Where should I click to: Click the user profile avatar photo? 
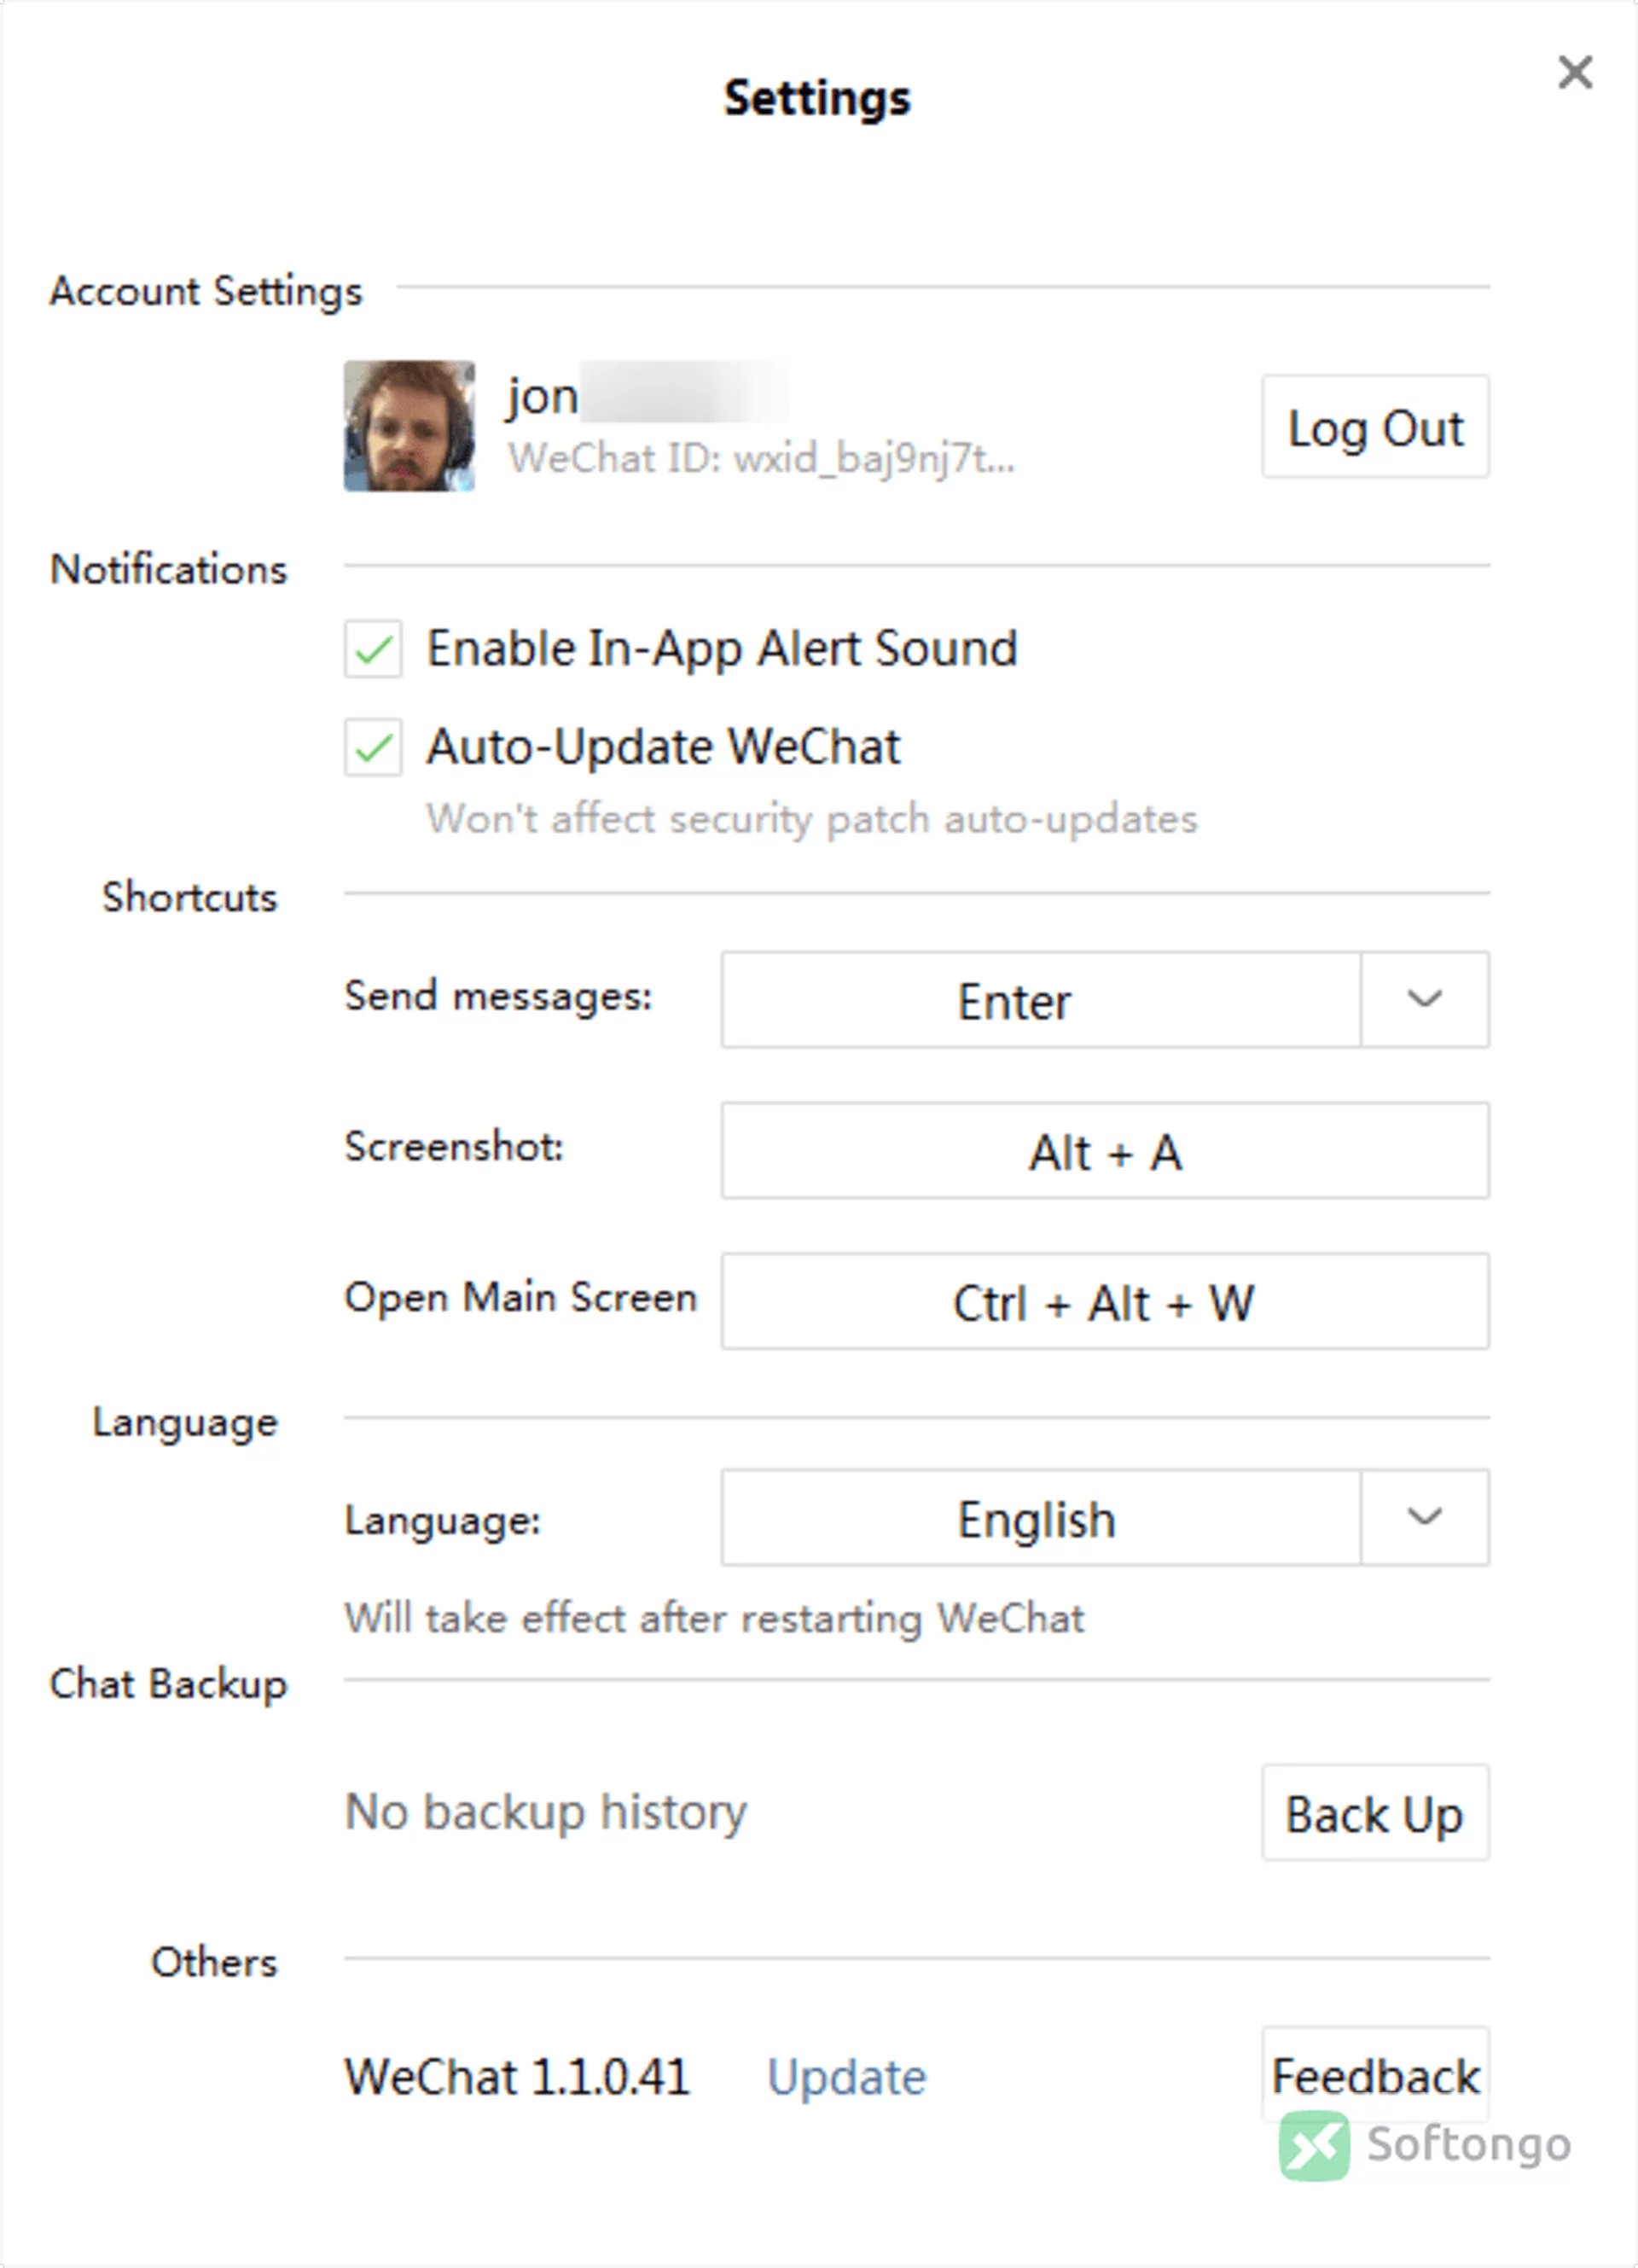coord(409,426)
